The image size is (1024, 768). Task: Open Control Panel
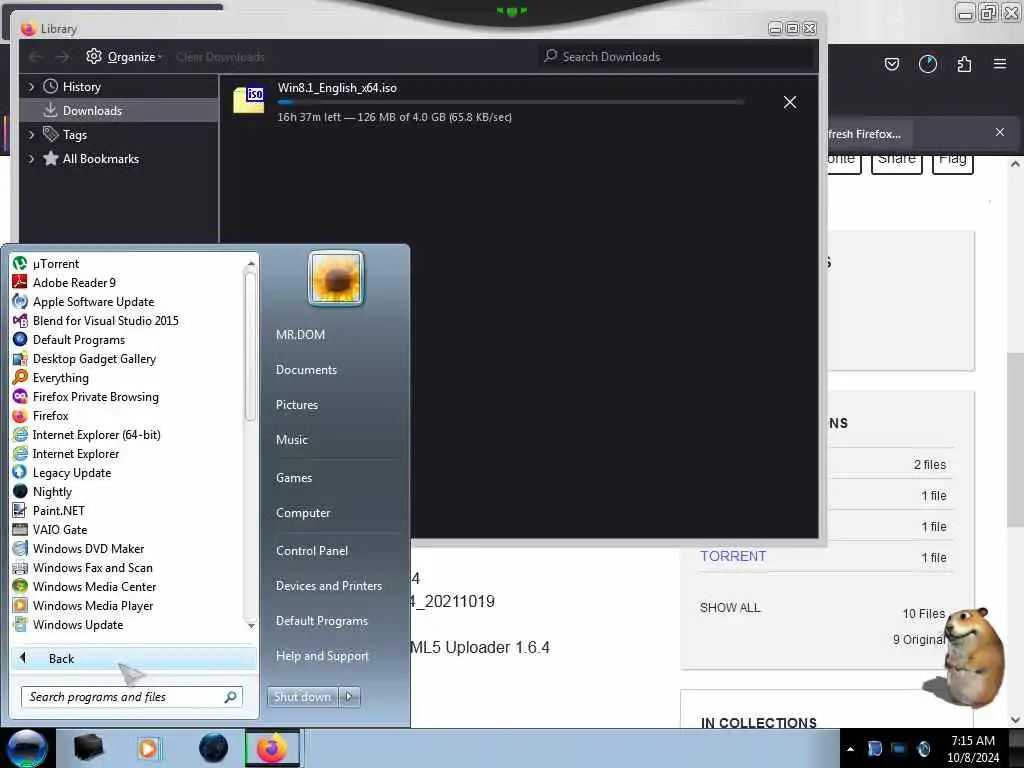(x=312, y=551)
